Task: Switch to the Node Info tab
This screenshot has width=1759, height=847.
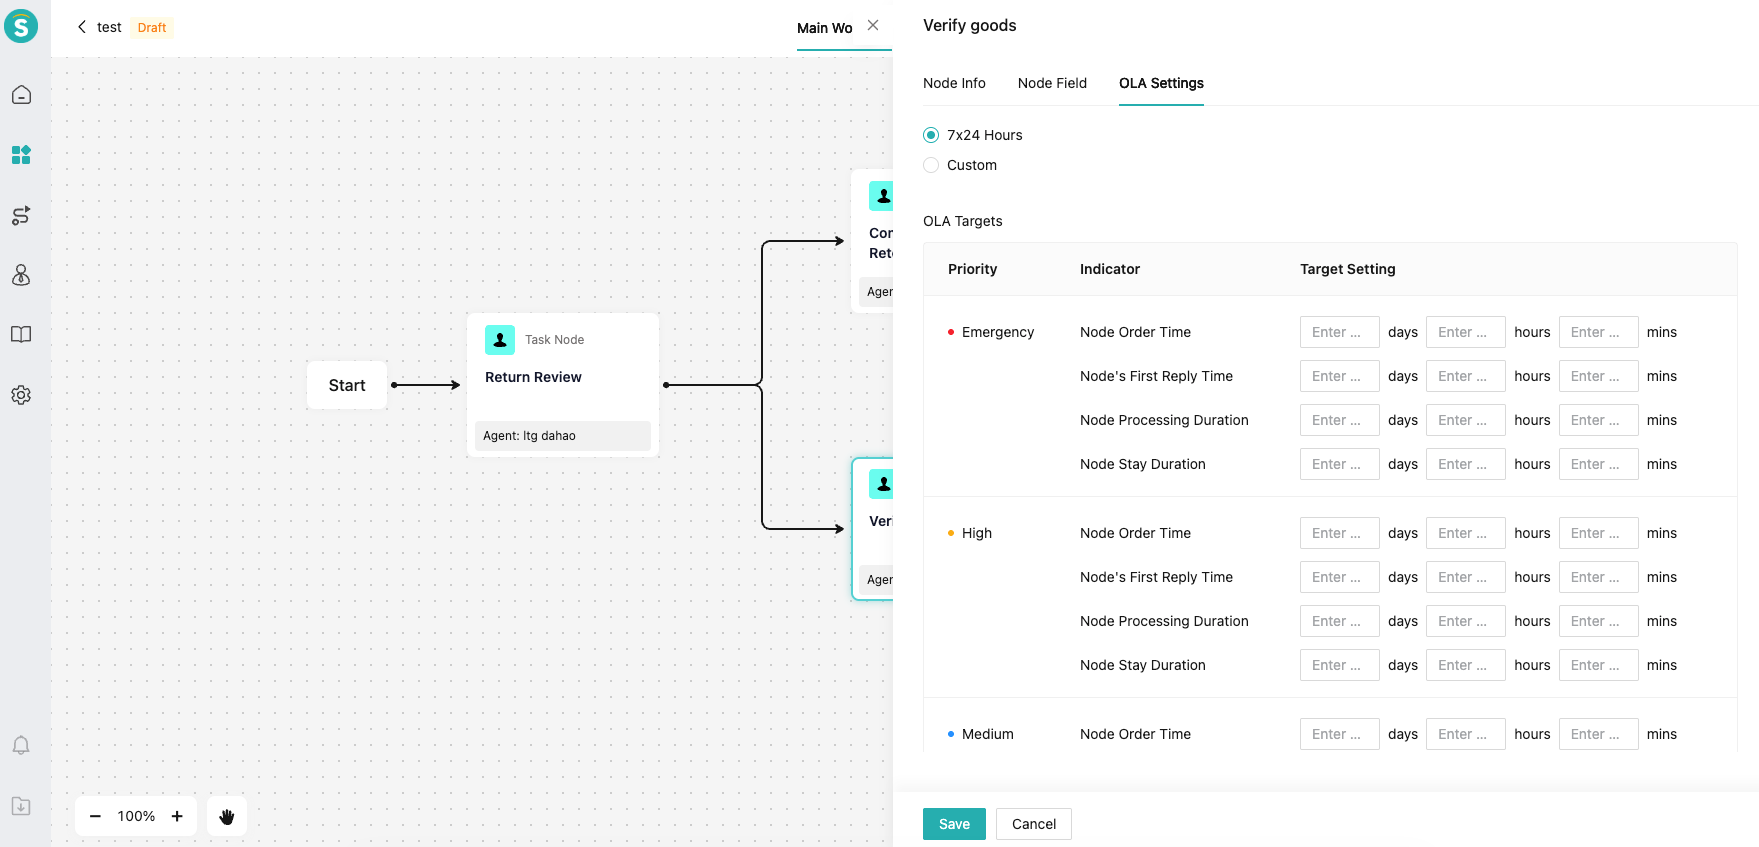Action: coord(954,83)
